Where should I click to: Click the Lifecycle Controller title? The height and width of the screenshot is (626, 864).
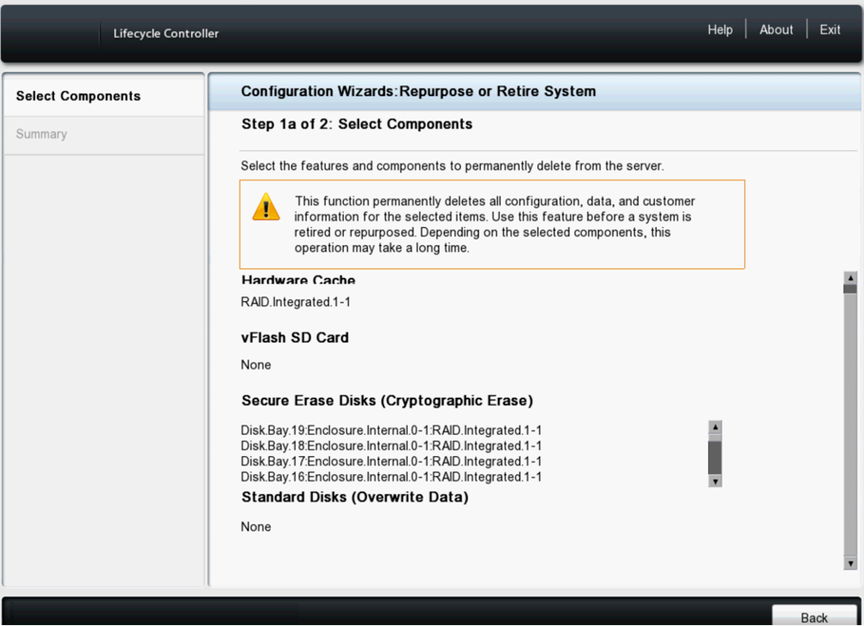pyautogui.click(x=166, y=34)
